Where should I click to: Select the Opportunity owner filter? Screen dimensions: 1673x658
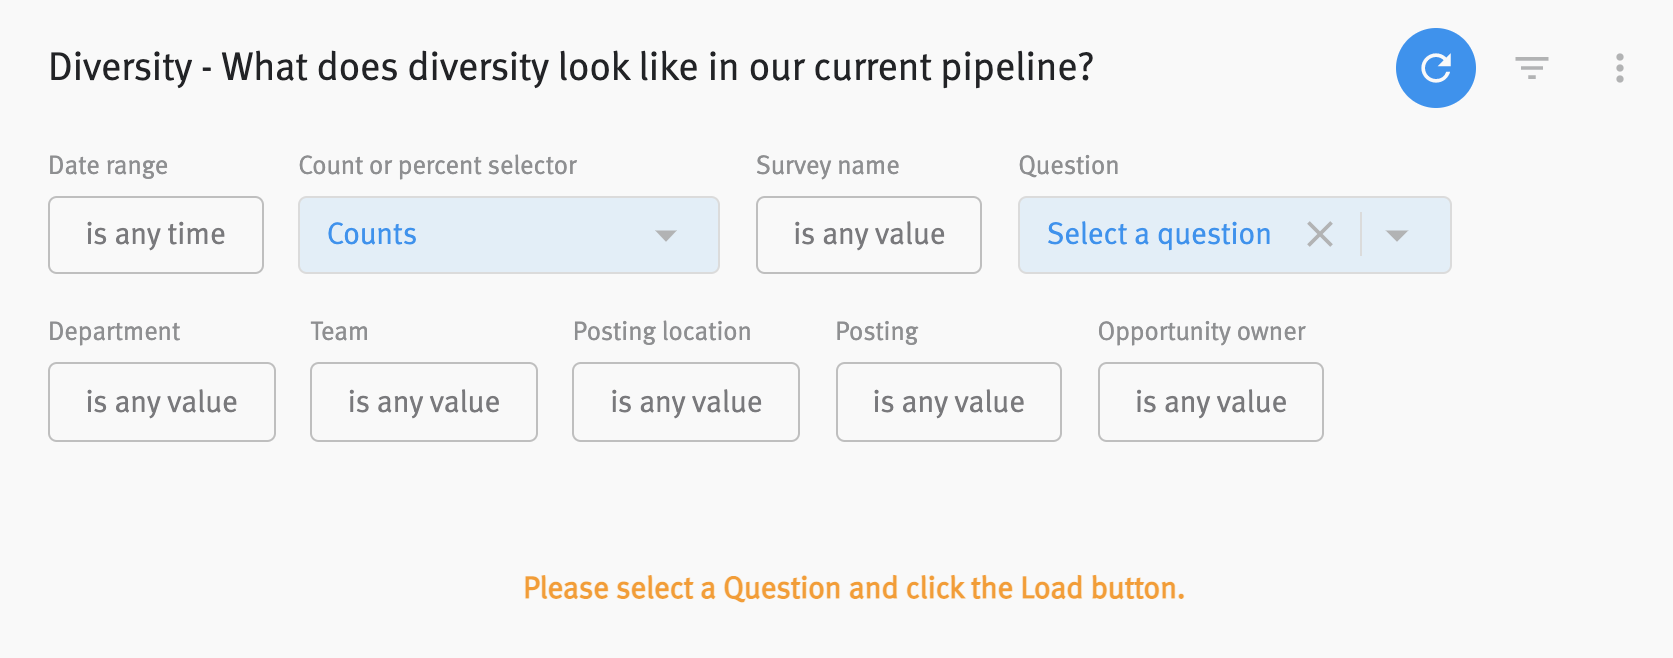pyautogui.click(x=1210, y=402)
